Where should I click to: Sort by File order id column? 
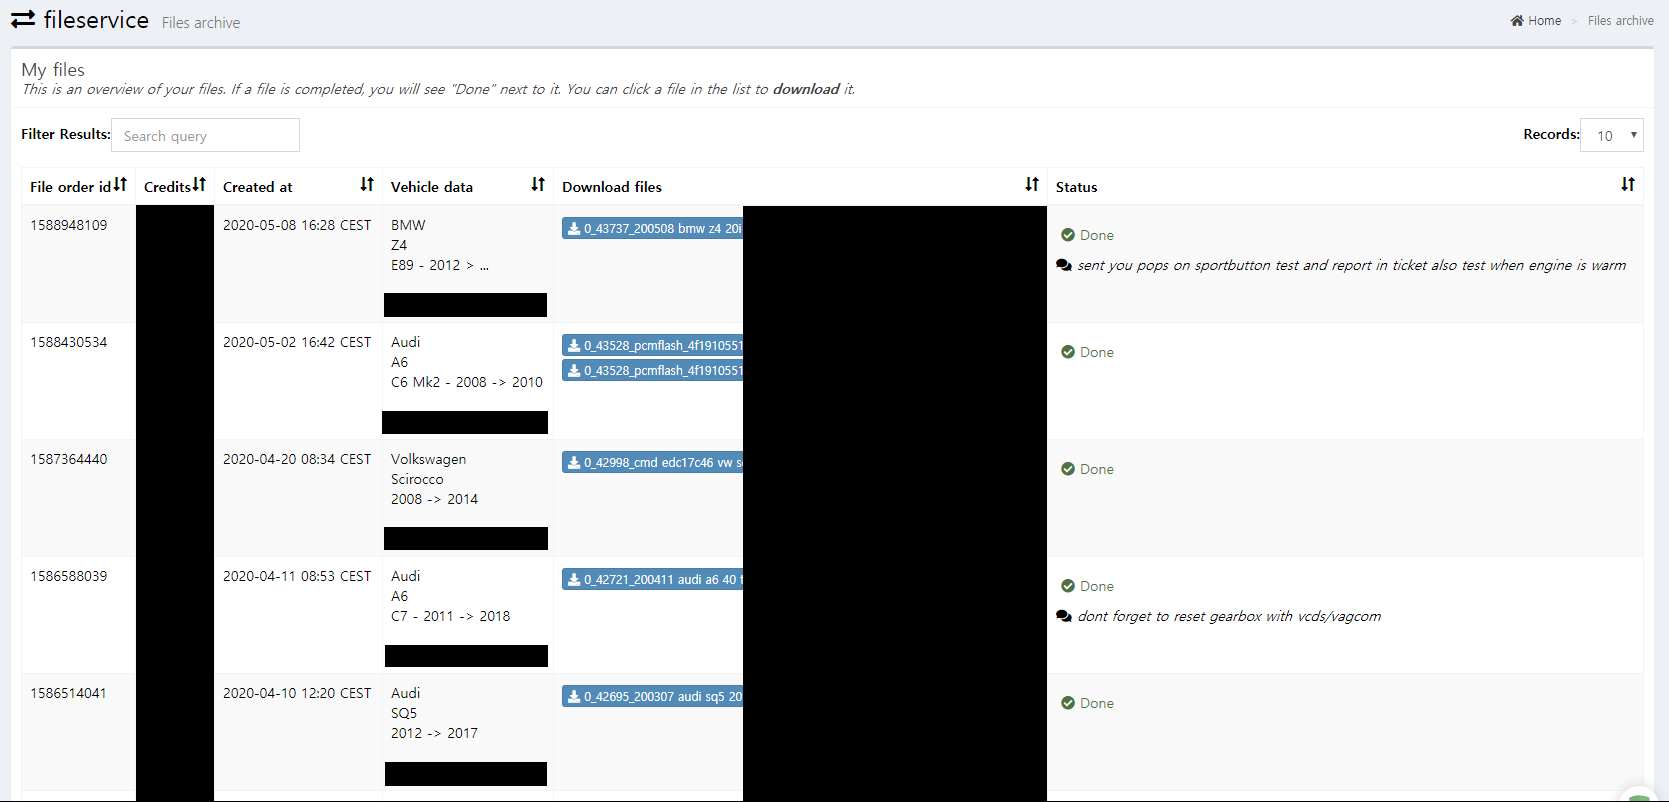120,185
